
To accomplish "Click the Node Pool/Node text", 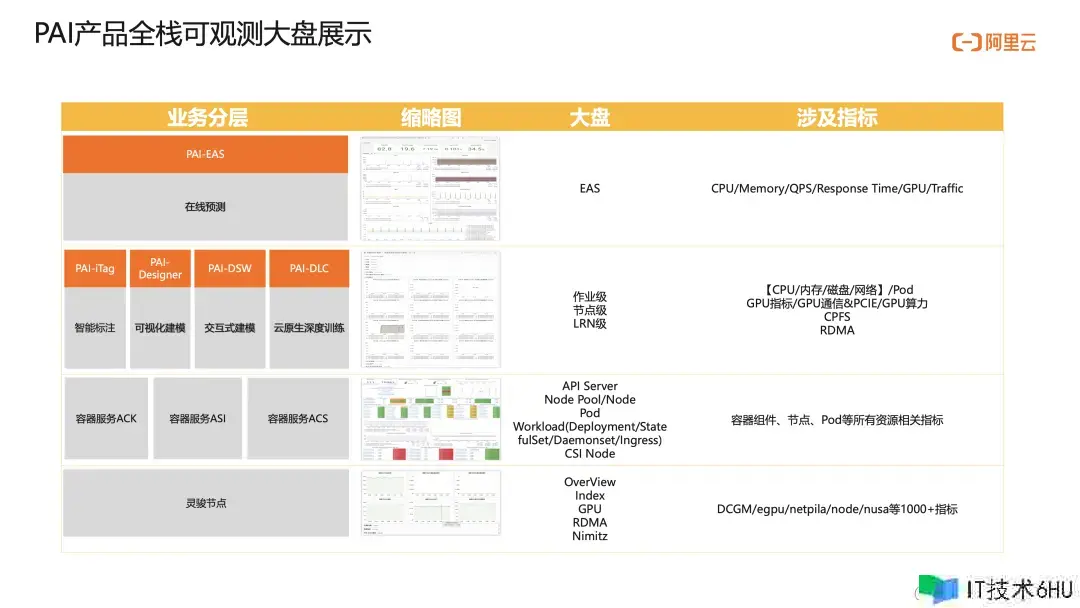I will tap(590, 399).
